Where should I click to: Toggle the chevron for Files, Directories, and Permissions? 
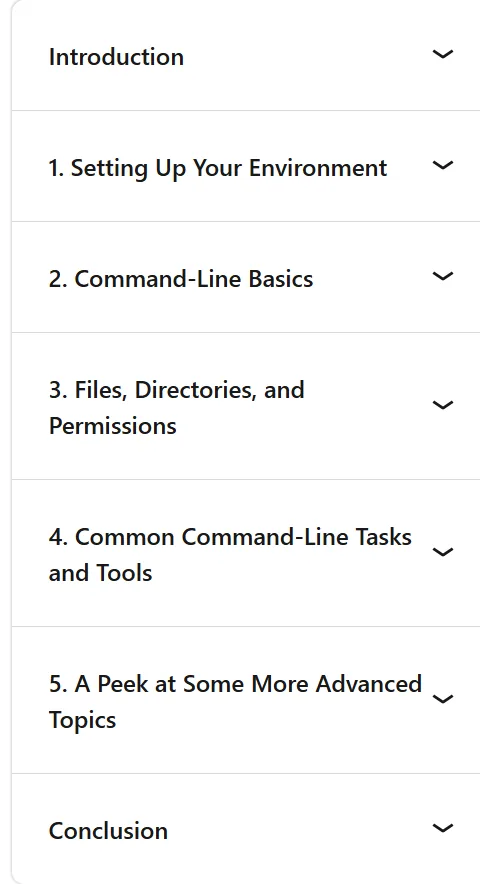443,405
